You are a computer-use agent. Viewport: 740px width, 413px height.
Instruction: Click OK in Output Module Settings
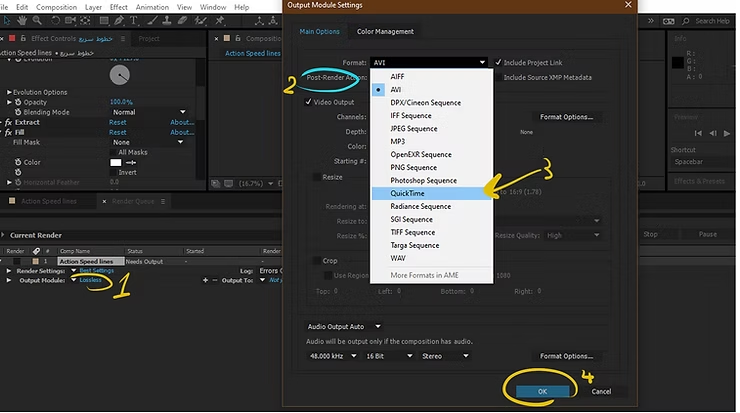(542, 391)
